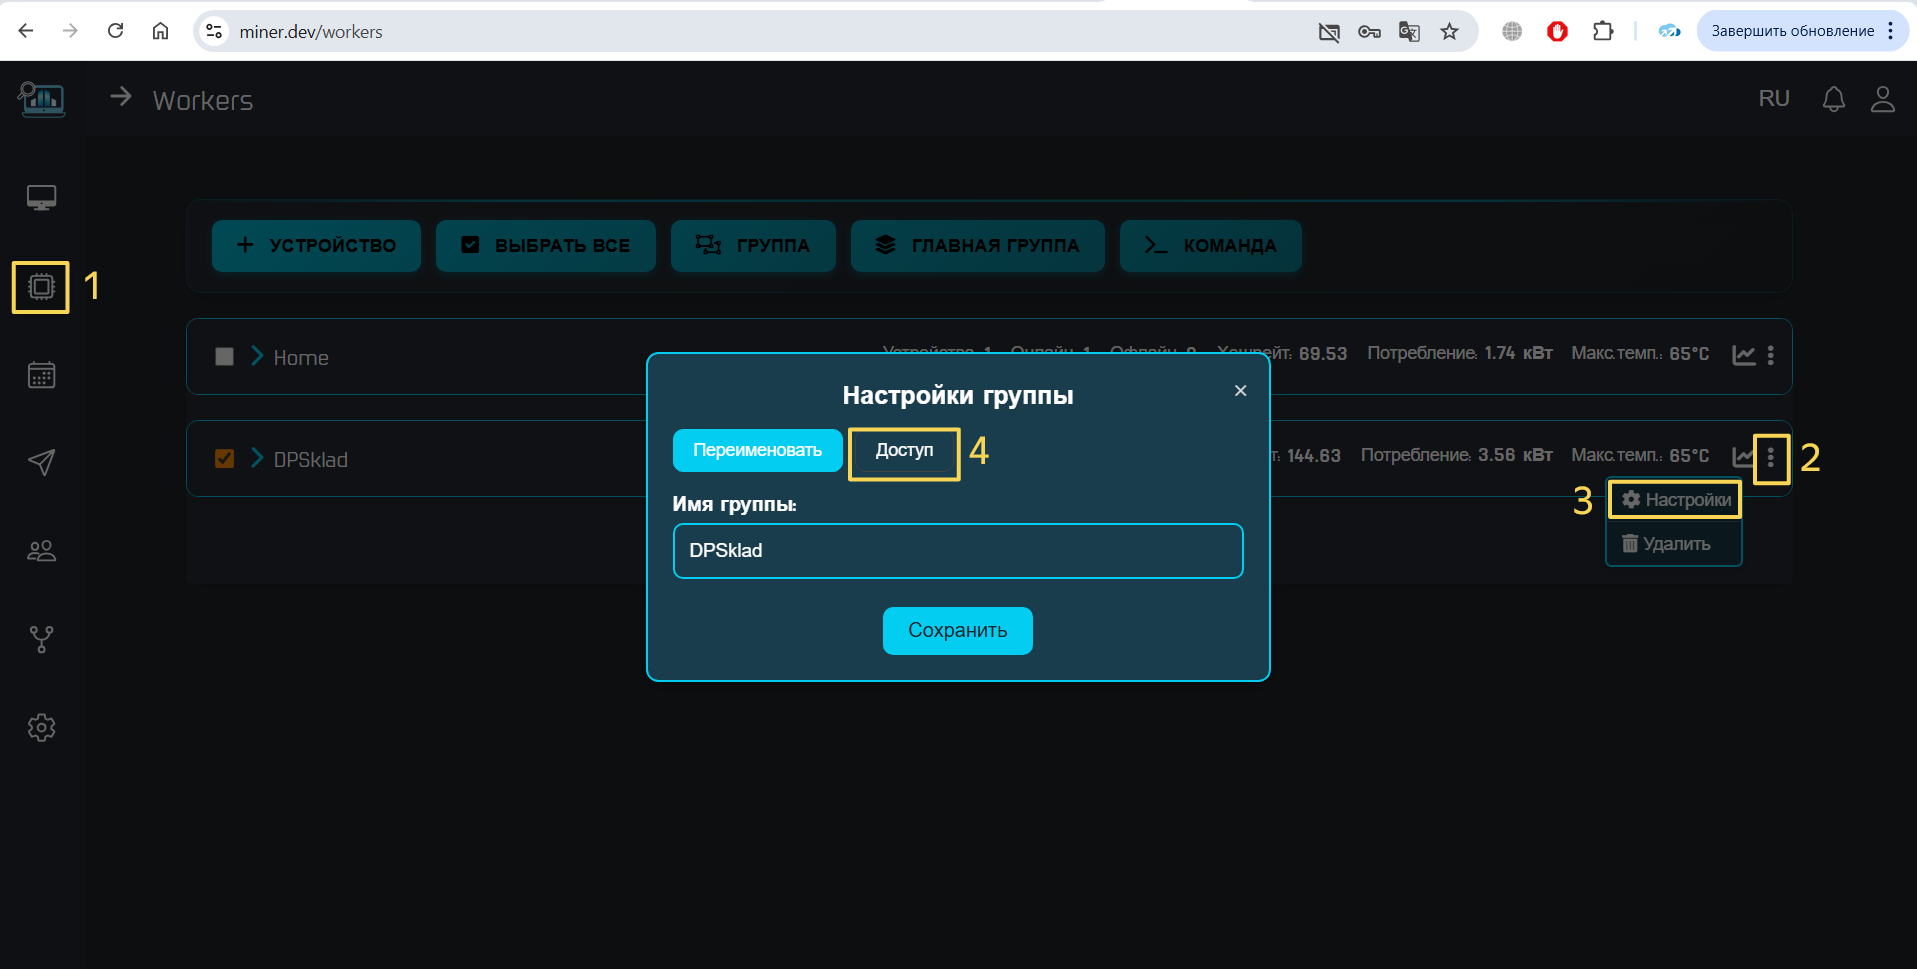Click the user profile icon in header
The width and height of the screenshot is (1917, 969).
coord(1883,99)
